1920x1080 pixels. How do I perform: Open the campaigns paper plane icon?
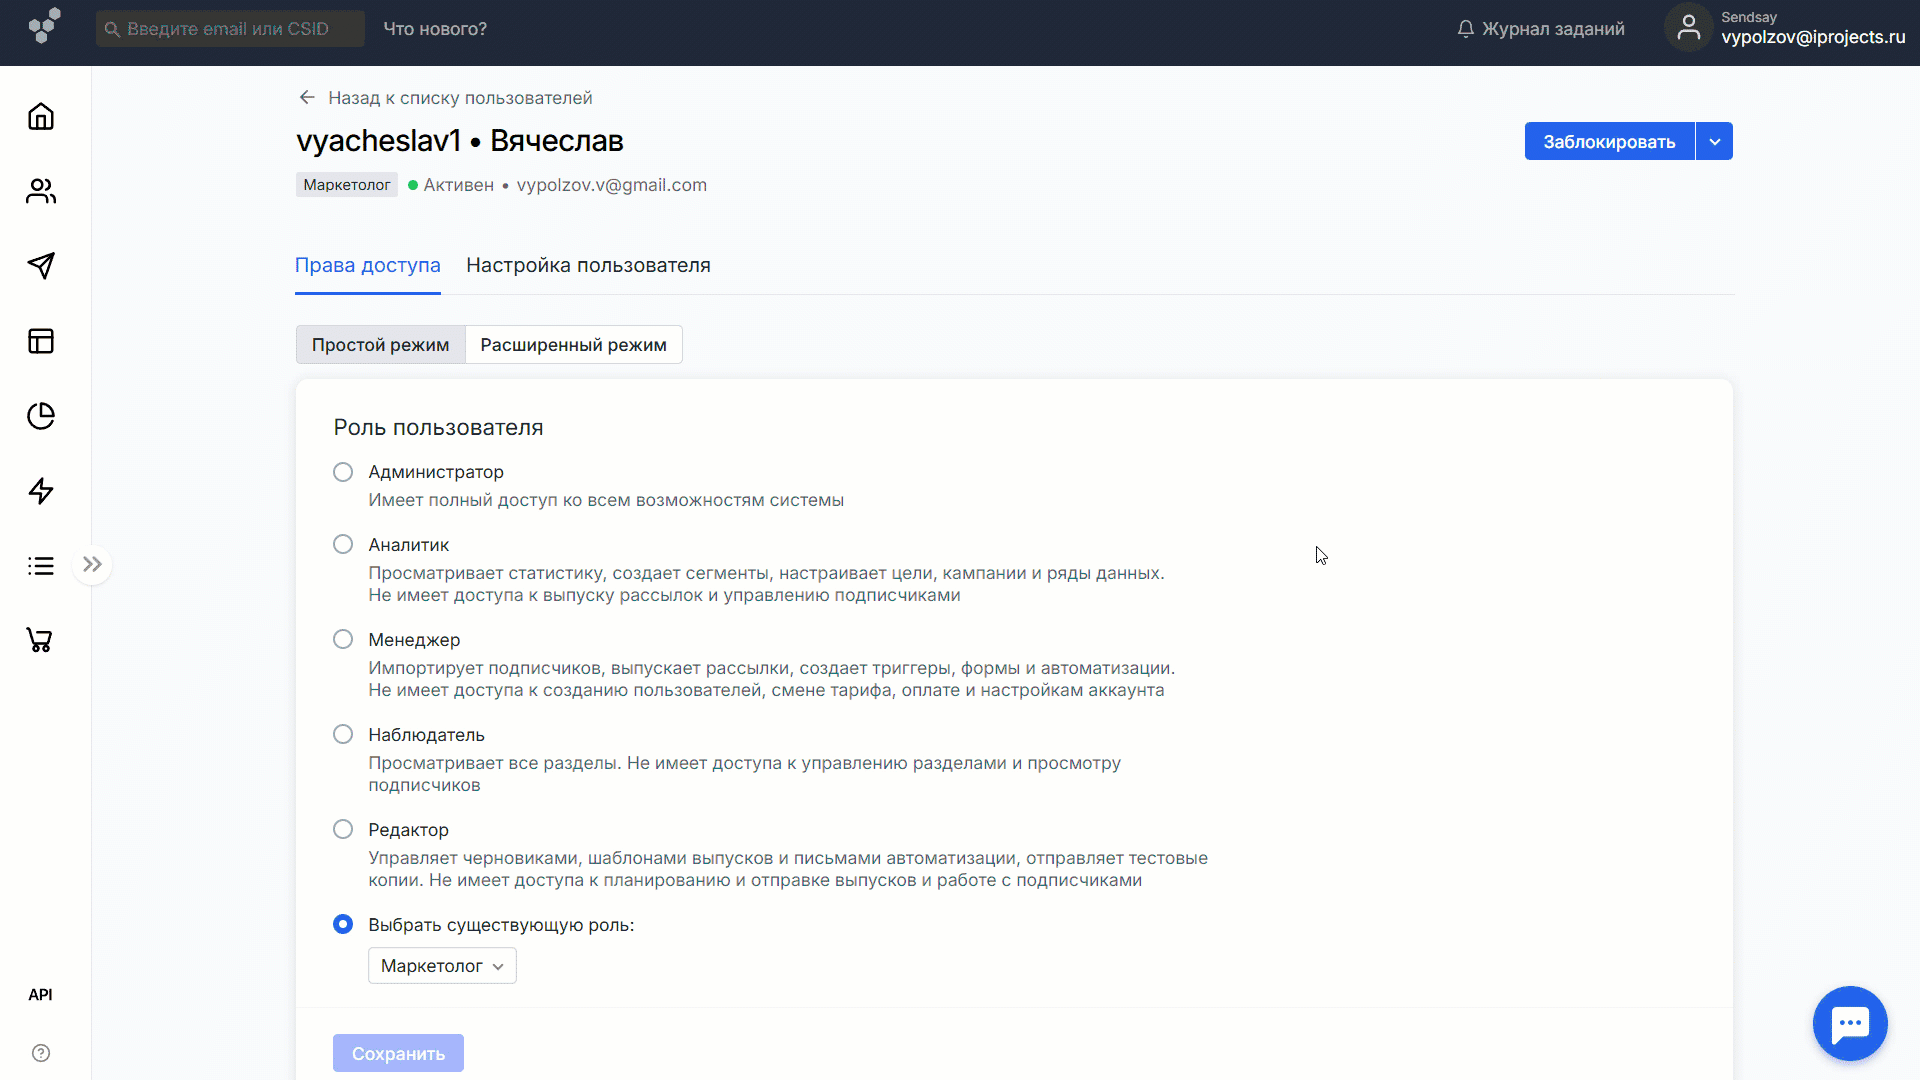click(x=41, y=265)
